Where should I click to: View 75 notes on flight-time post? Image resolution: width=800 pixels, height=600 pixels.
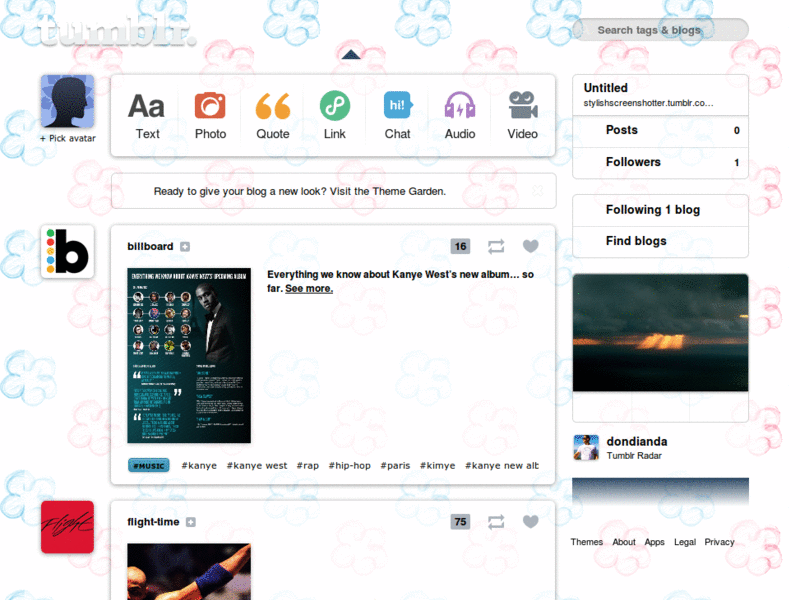(460, 522)
